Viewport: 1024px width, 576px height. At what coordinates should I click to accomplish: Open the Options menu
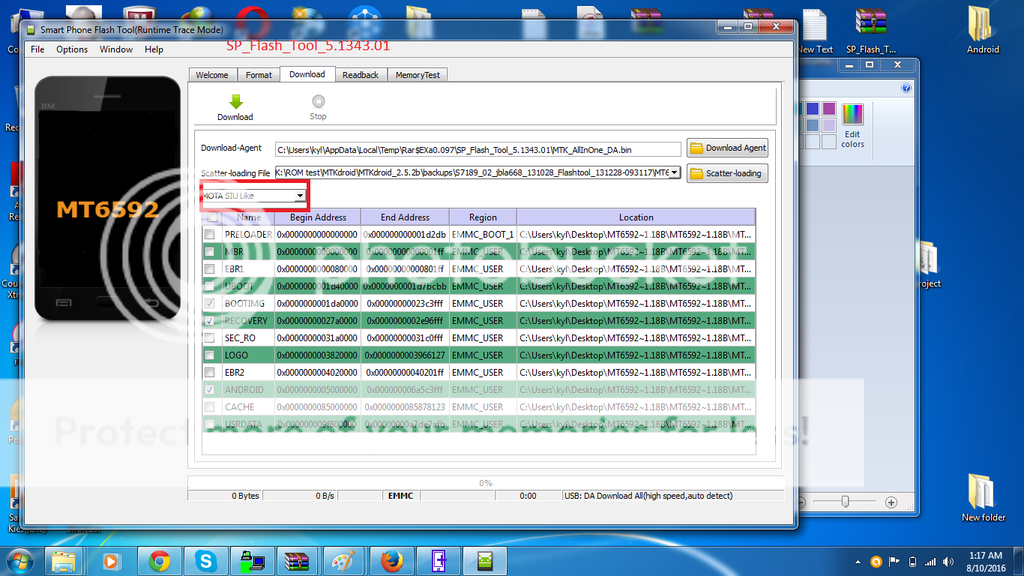72,50
